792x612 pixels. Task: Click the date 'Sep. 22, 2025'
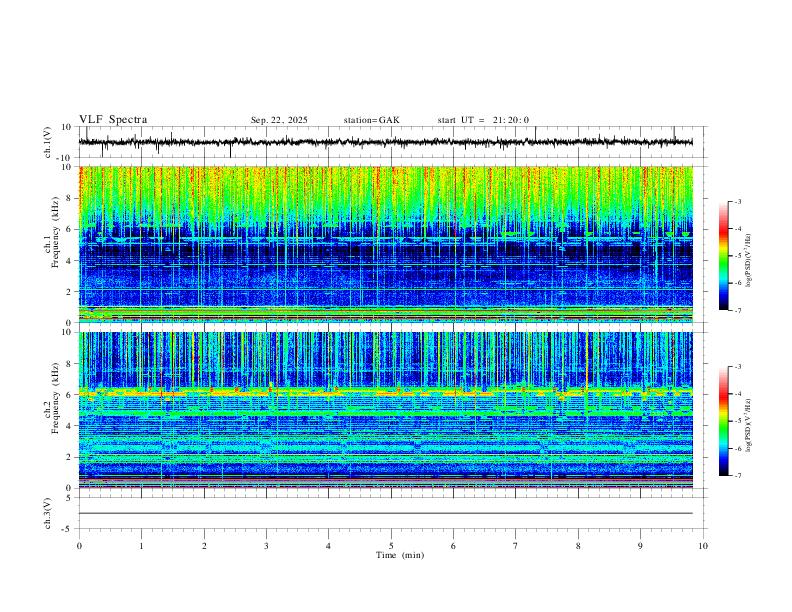click(x=279, y=120)
